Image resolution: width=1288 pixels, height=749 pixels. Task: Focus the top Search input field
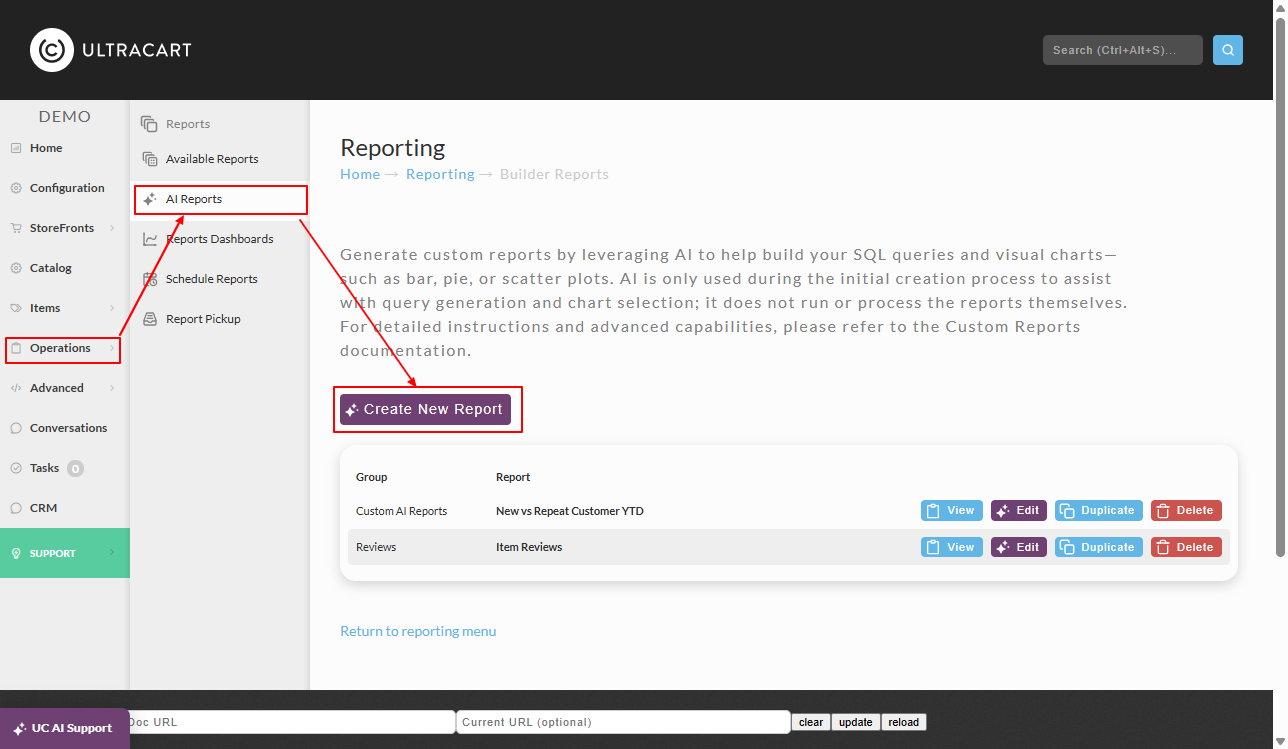tap(1123, 50)
